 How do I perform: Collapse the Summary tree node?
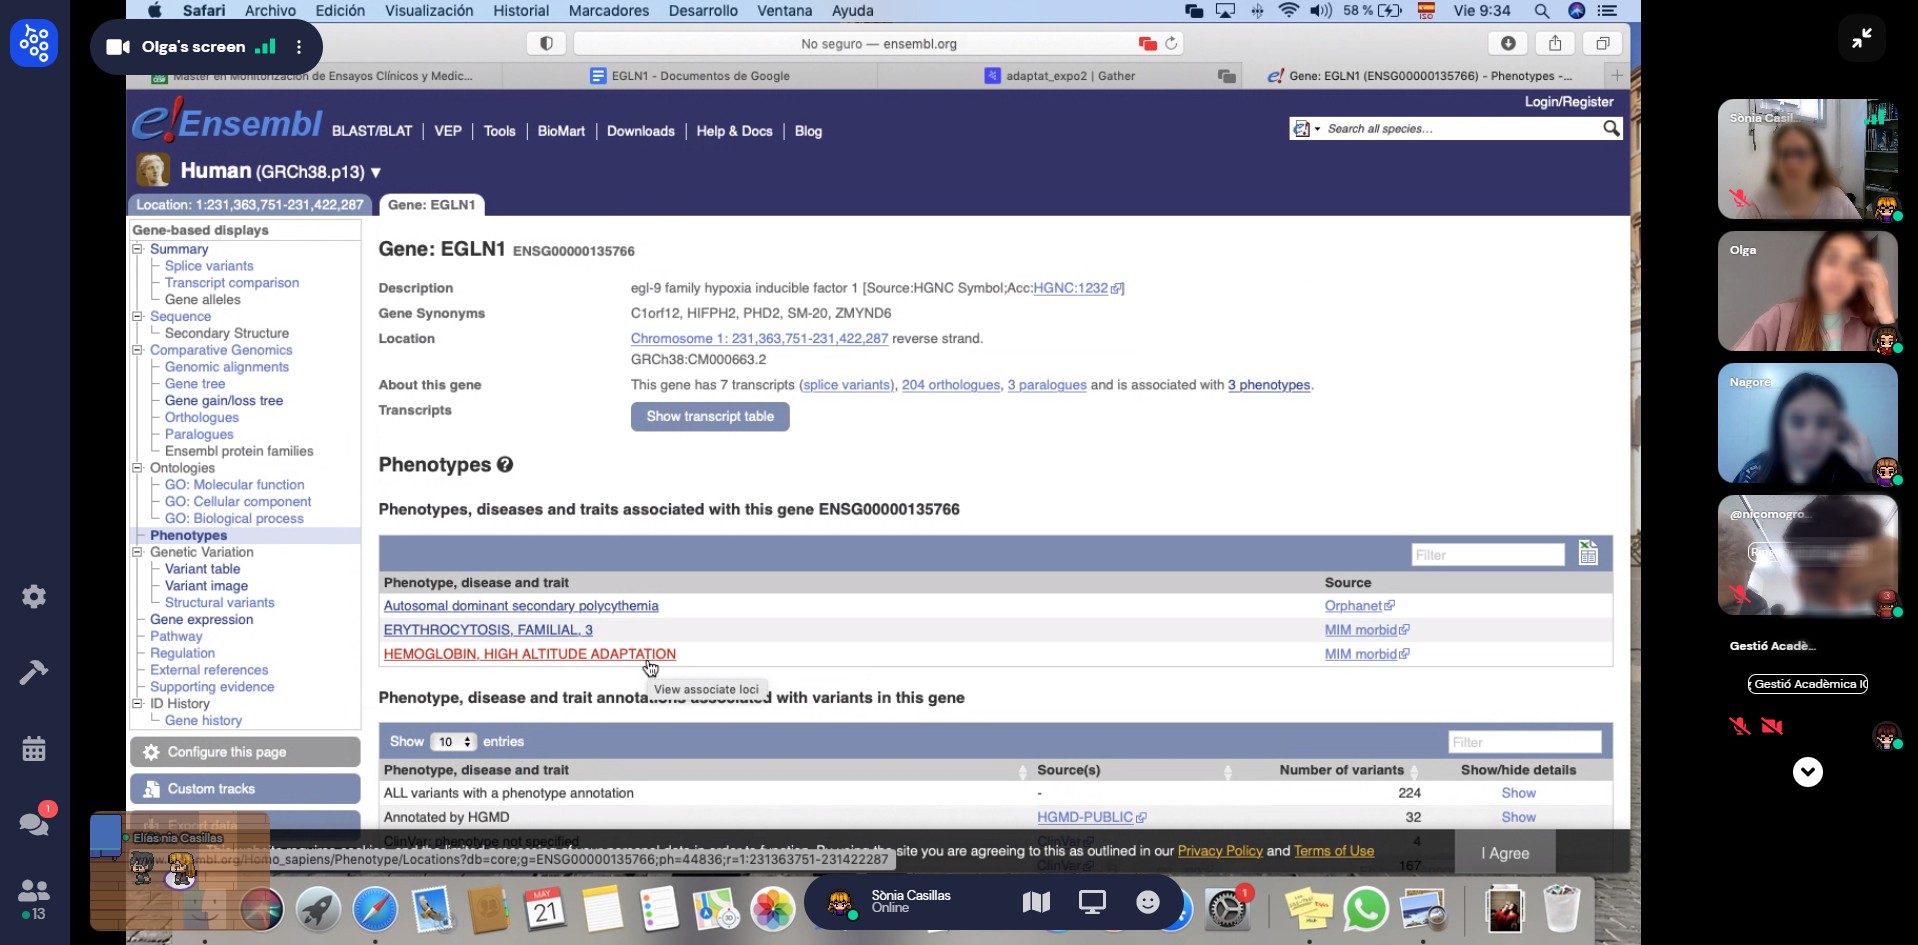[138, 249]
